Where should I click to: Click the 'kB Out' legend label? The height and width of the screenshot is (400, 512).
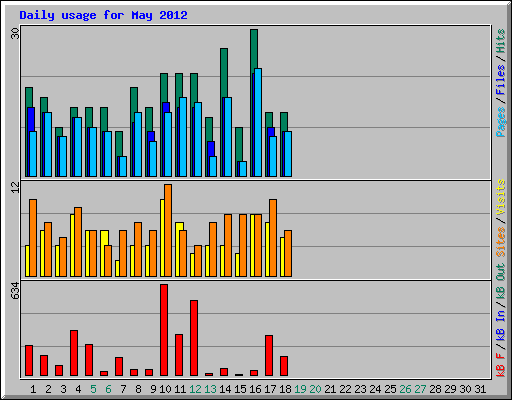500,281
